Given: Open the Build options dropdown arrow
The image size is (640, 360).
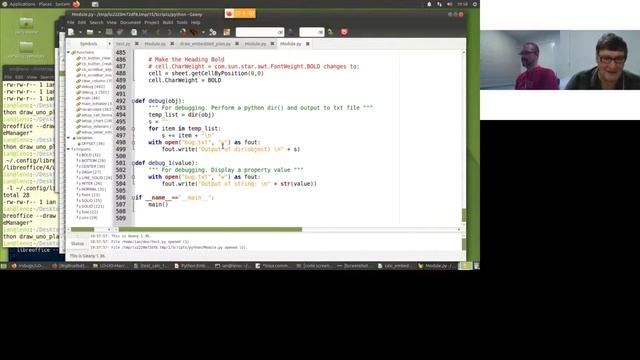Looking at the screenshot, I should (x=203, y=32).
